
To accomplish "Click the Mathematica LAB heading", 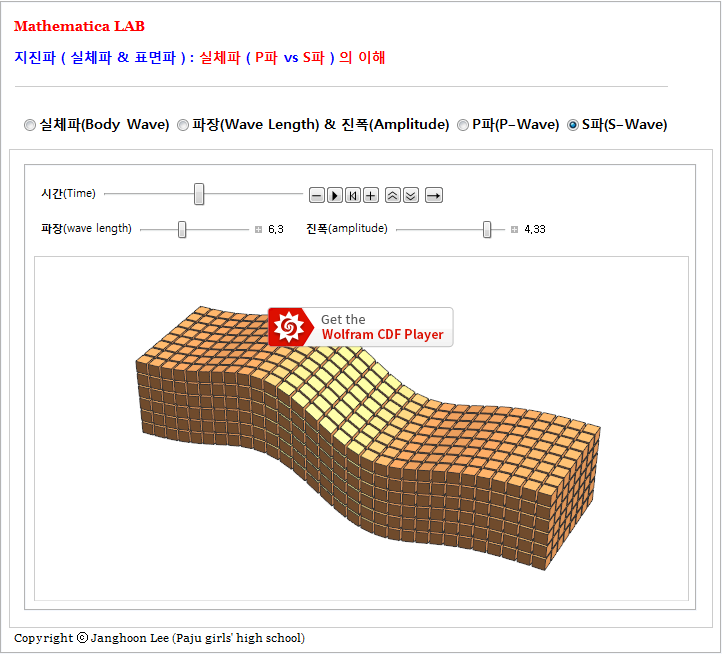I will pyautogui.click(x=79, y=26).
